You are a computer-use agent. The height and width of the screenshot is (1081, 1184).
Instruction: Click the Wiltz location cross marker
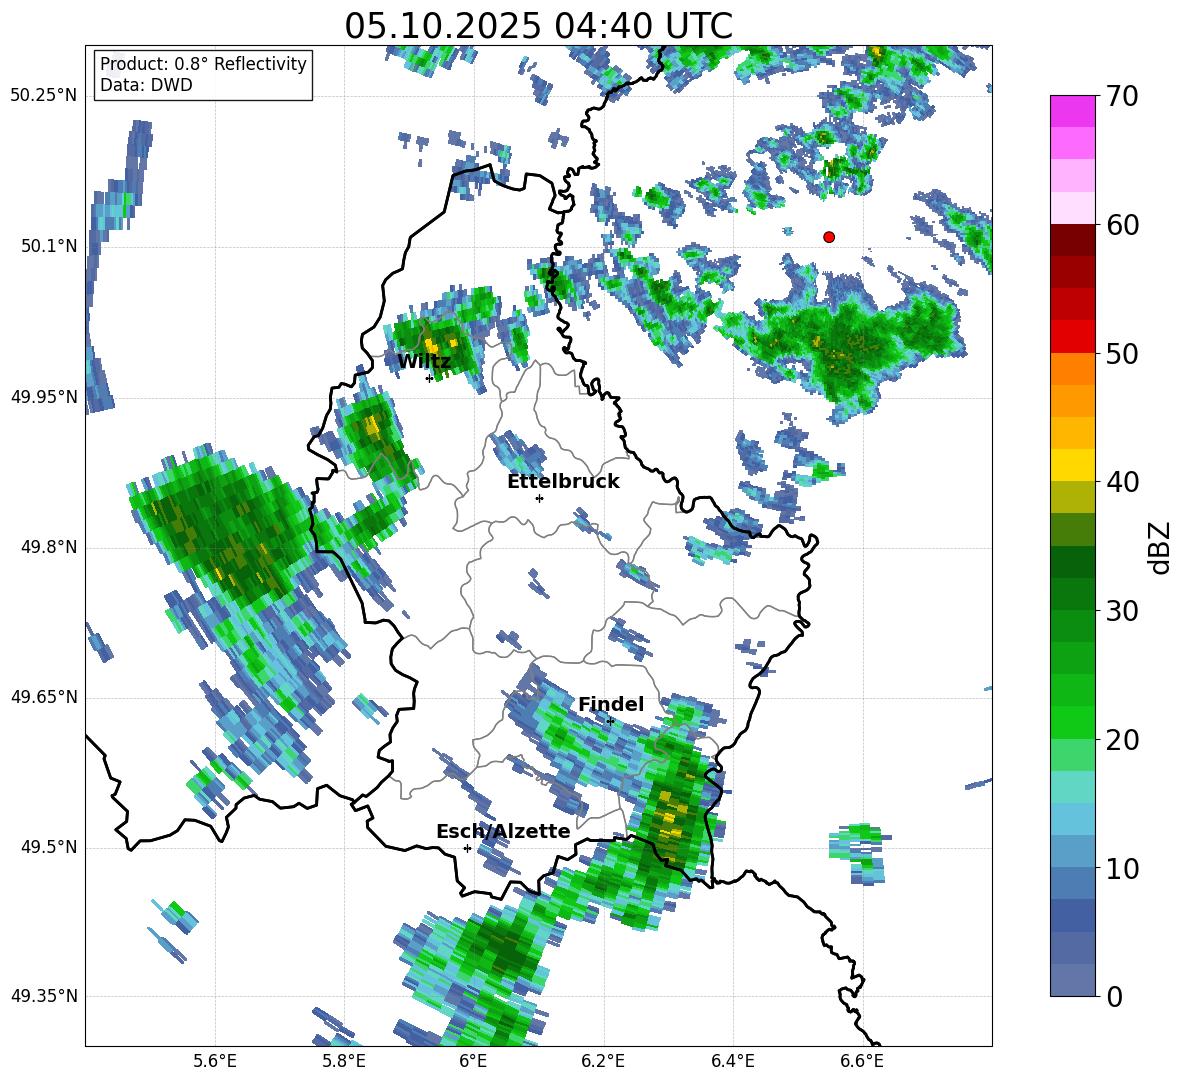[429, 378]
